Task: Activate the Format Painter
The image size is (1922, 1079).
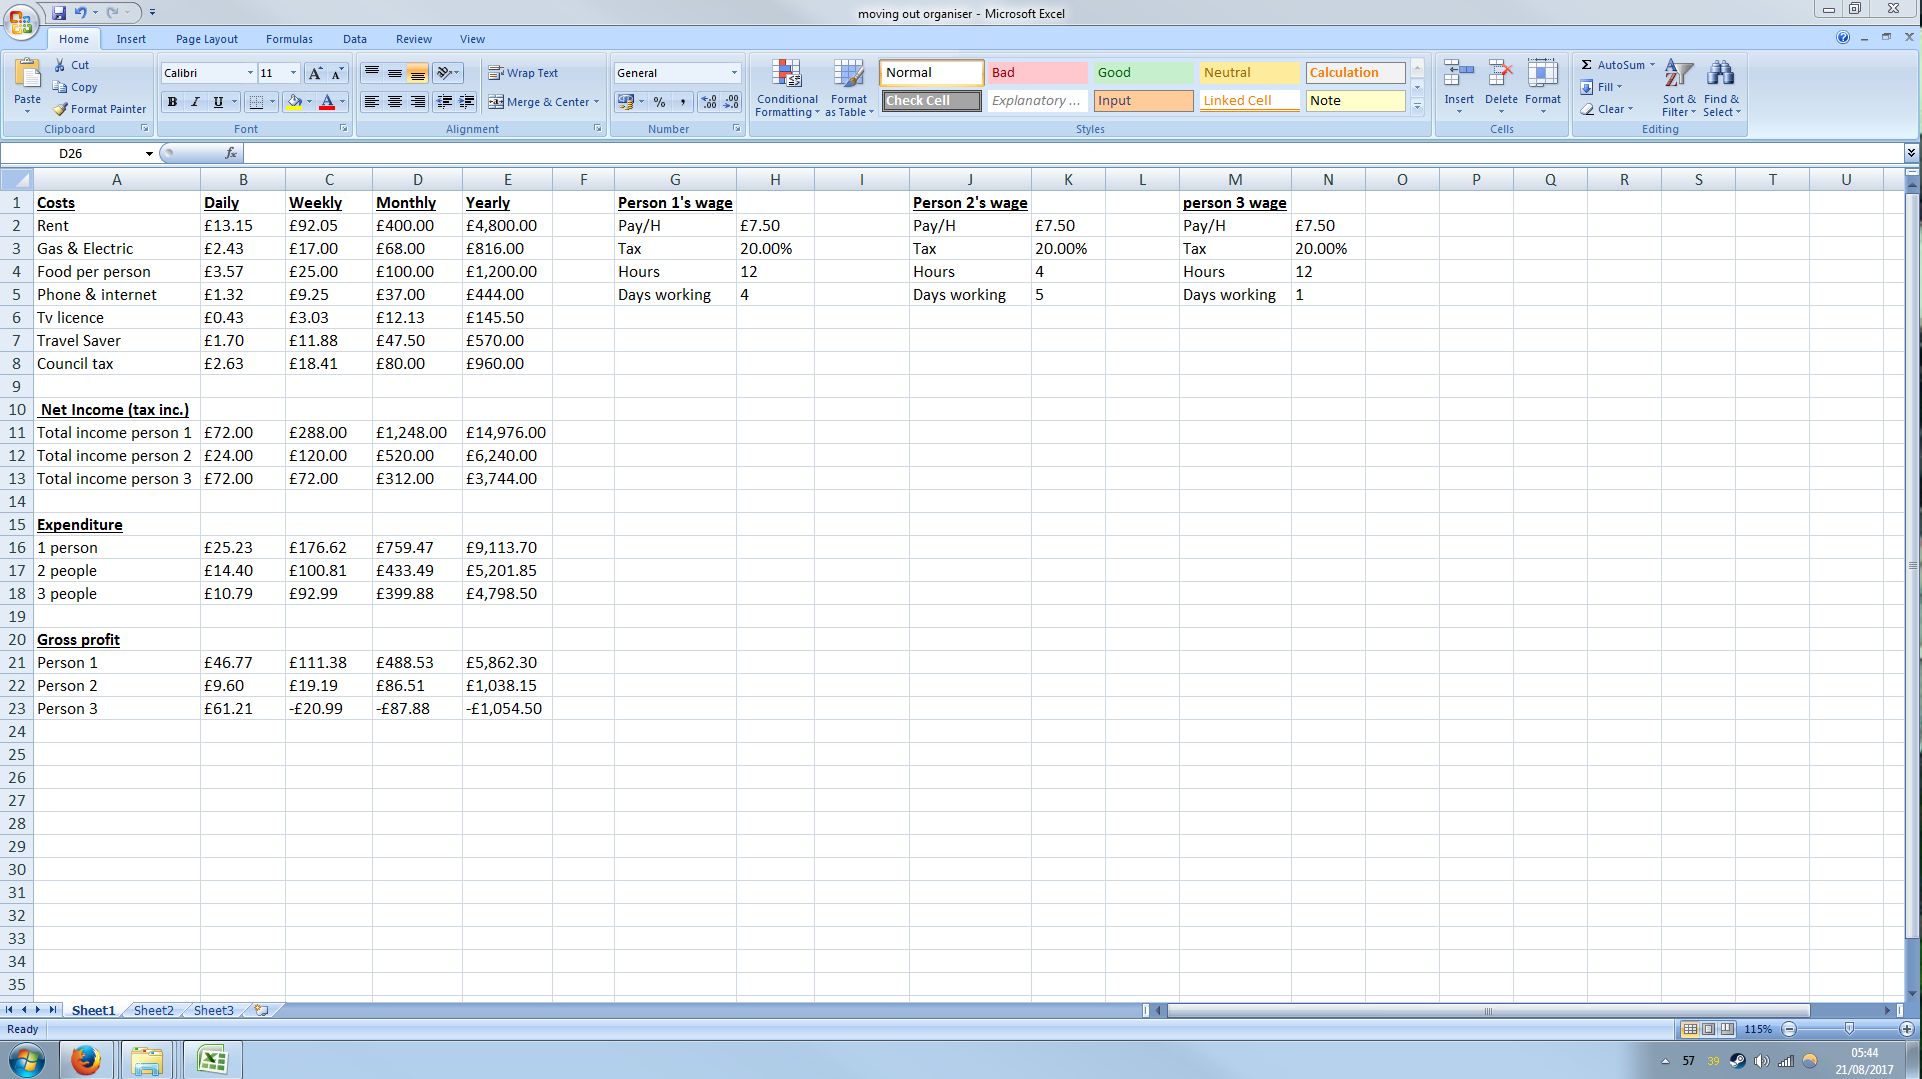Action: click(x=100, y=109)
